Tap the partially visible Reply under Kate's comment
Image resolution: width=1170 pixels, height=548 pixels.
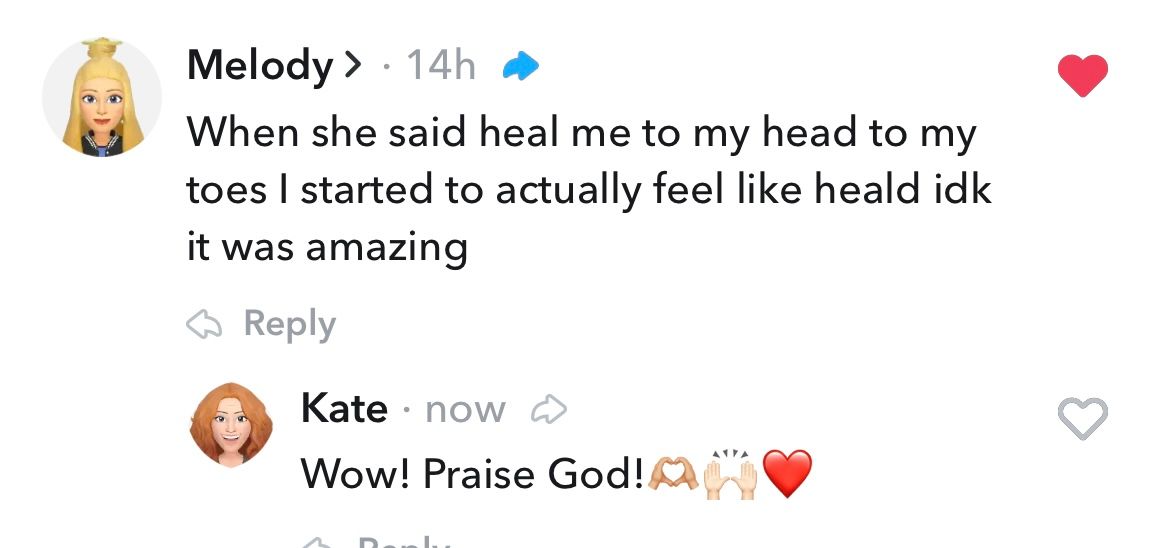coord(404,541)
